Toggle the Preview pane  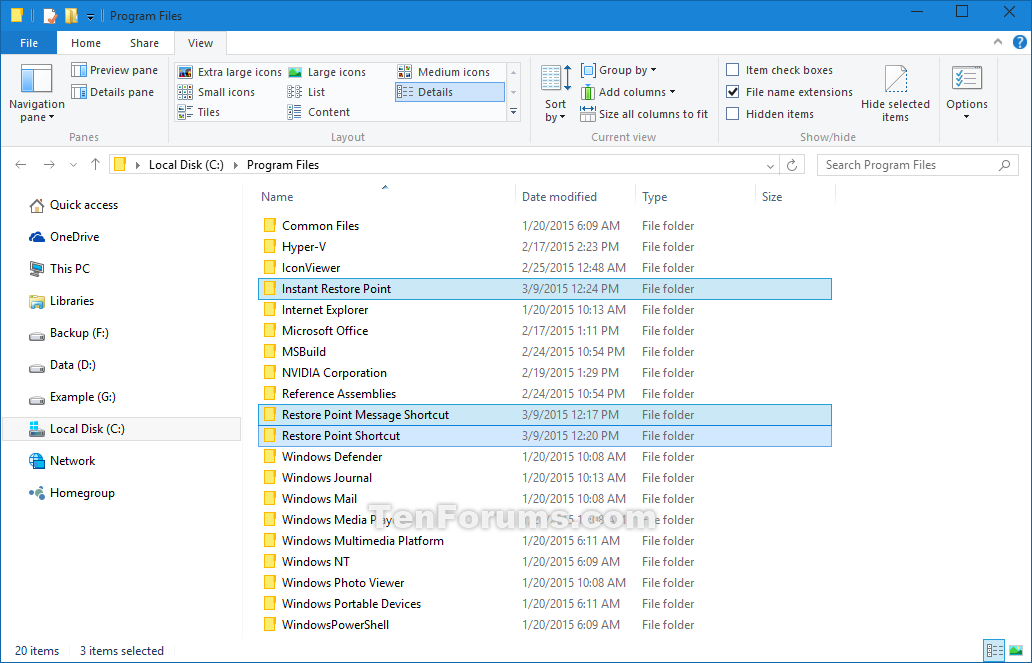115,70
